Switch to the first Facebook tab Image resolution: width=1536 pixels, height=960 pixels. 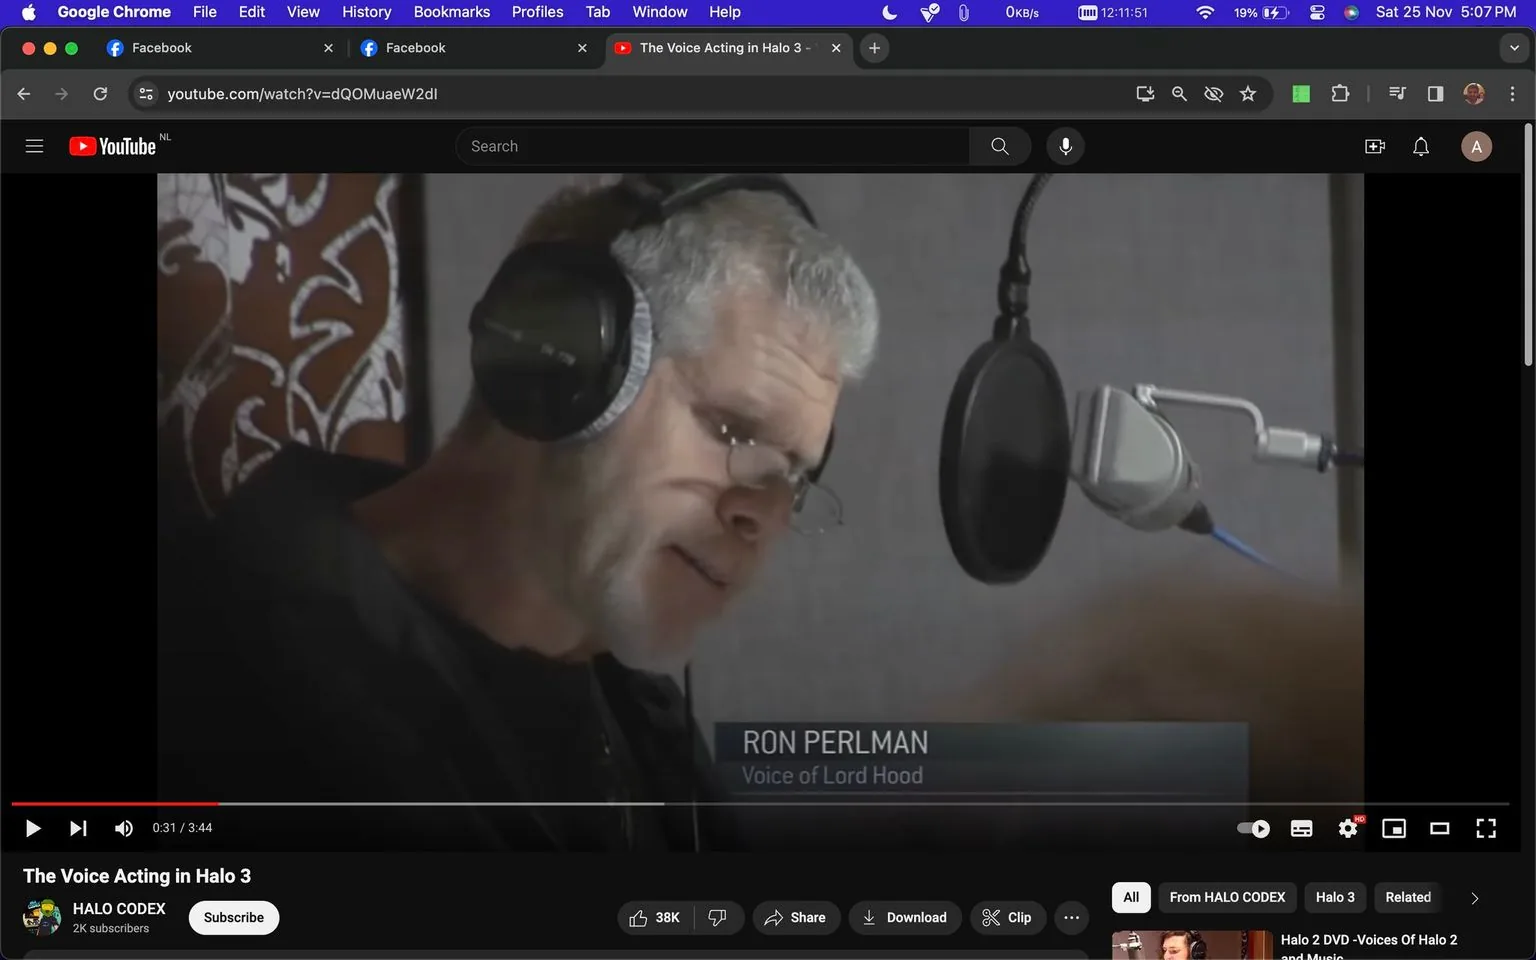(x=200, y=47)
